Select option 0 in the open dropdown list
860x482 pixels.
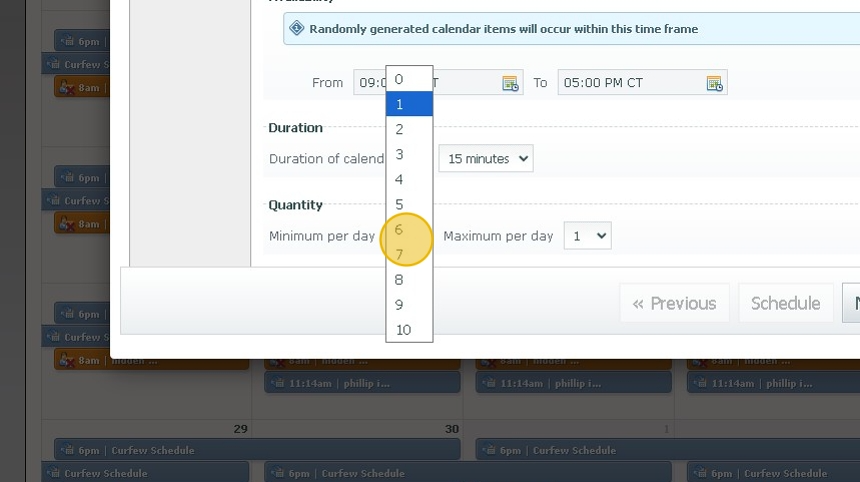tap(409, 79)
